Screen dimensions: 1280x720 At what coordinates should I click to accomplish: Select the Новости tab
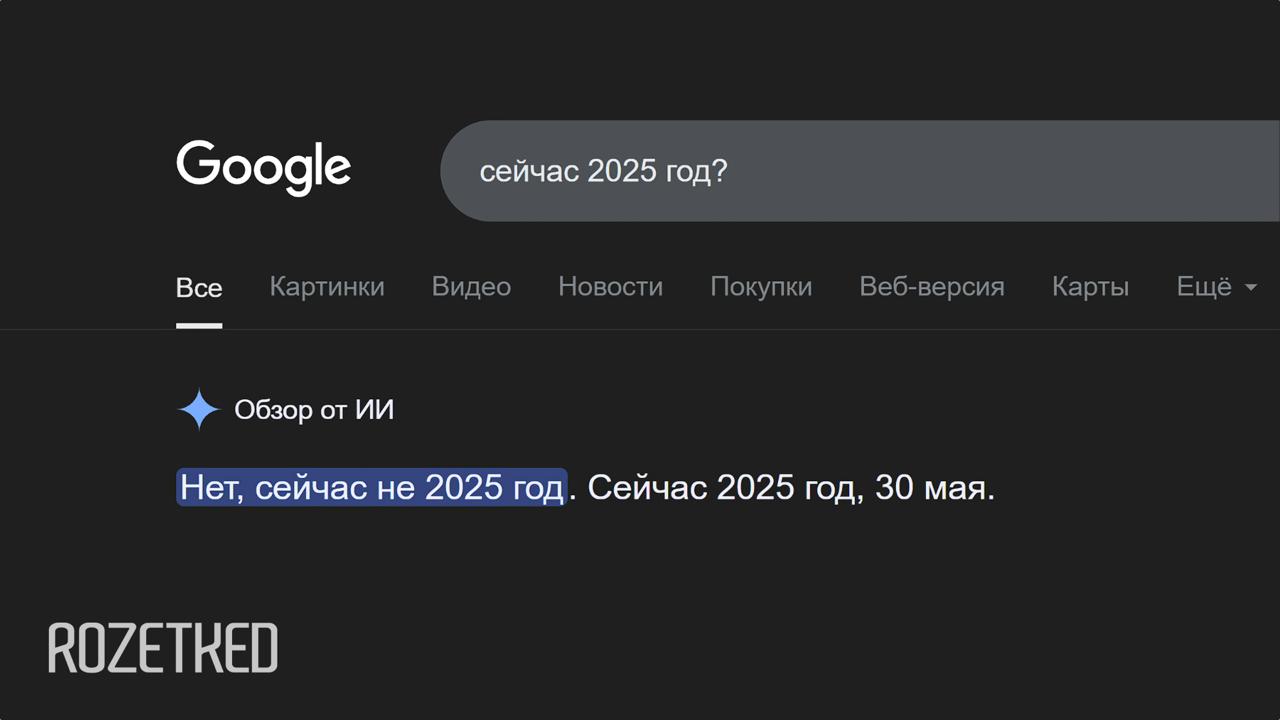[x=610, y=287]
